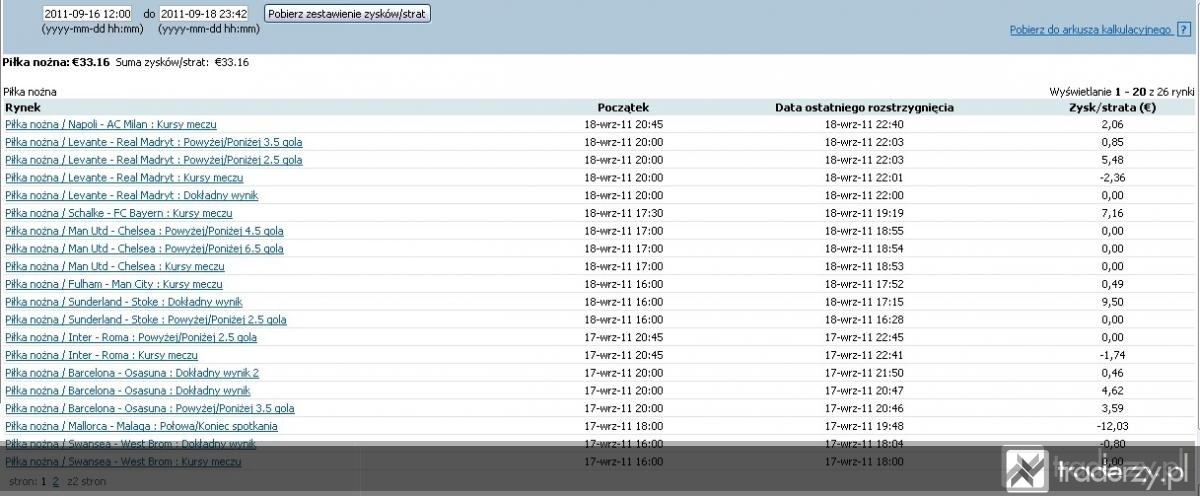Open Napoli - AC Milan Kursy meczu market
1200x496 pixels.
point(111,125)
